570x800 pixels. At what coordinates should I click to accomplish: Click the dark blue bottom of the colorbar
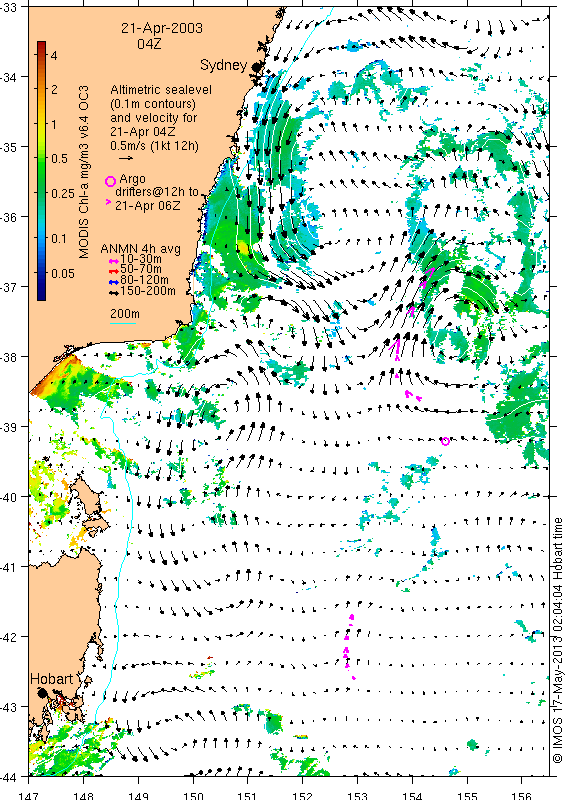(x=41, y=295)
